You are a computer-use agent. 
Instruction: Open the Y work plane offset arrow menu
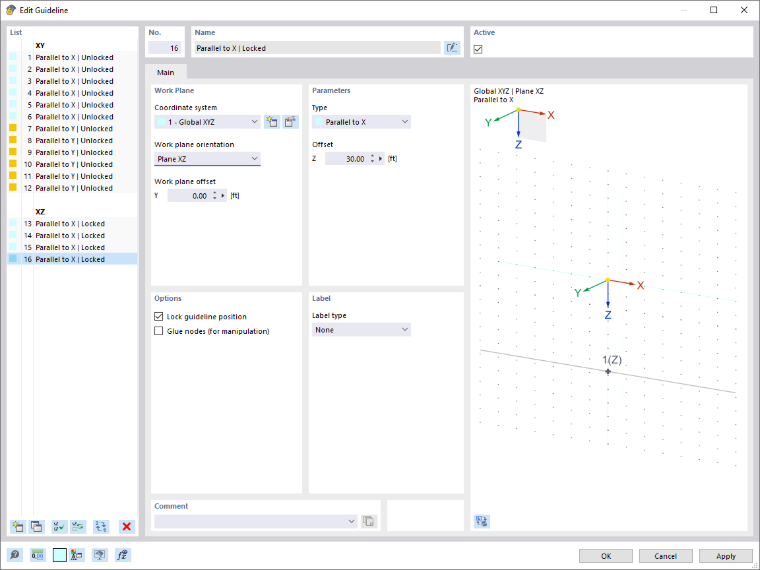tap(223, 196)
